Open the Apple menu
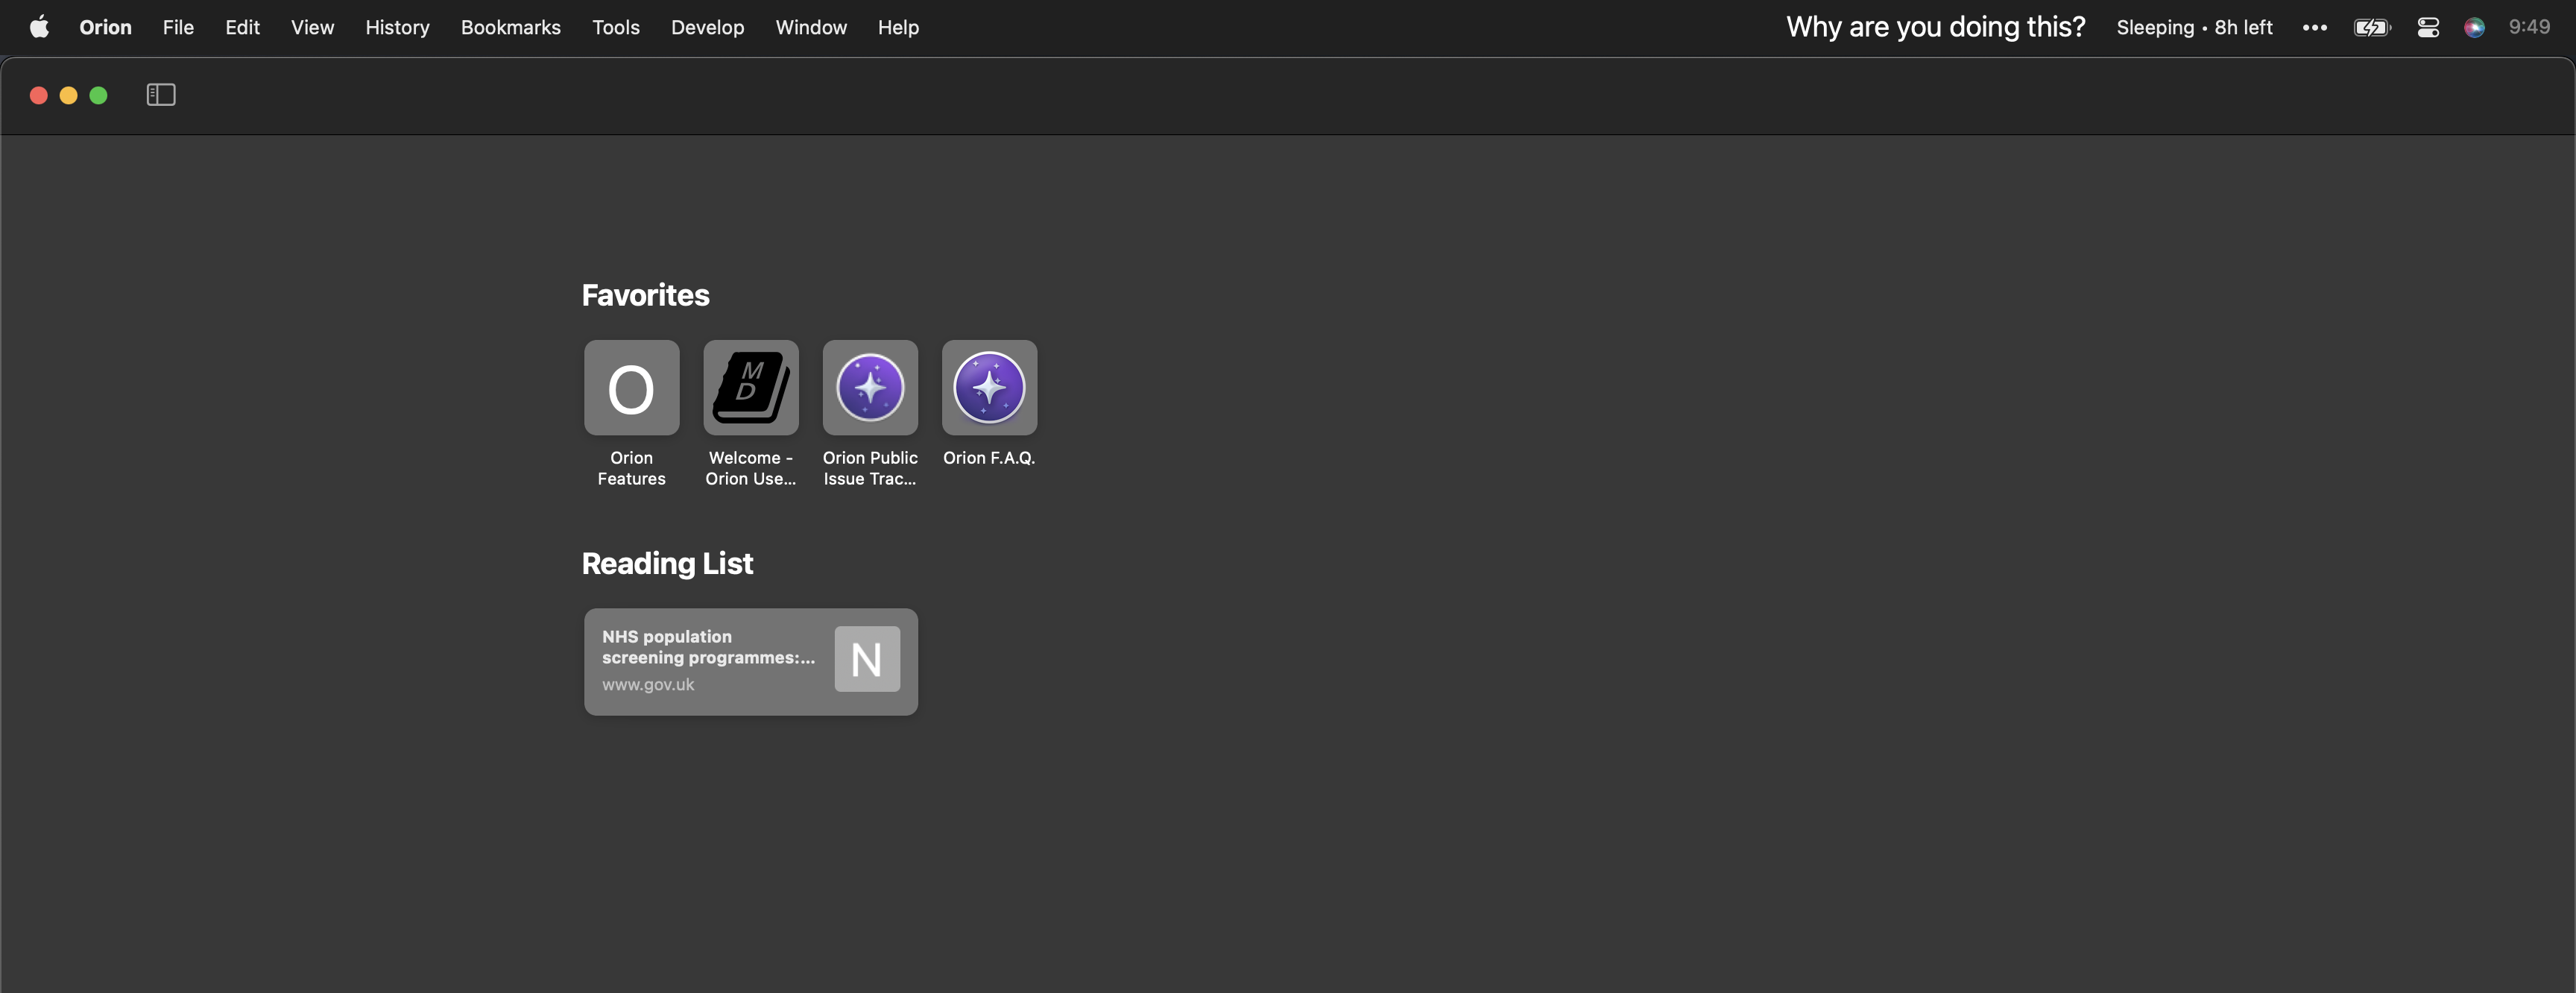Viewport: 2576px width, 993px height. tap(39, 27)
